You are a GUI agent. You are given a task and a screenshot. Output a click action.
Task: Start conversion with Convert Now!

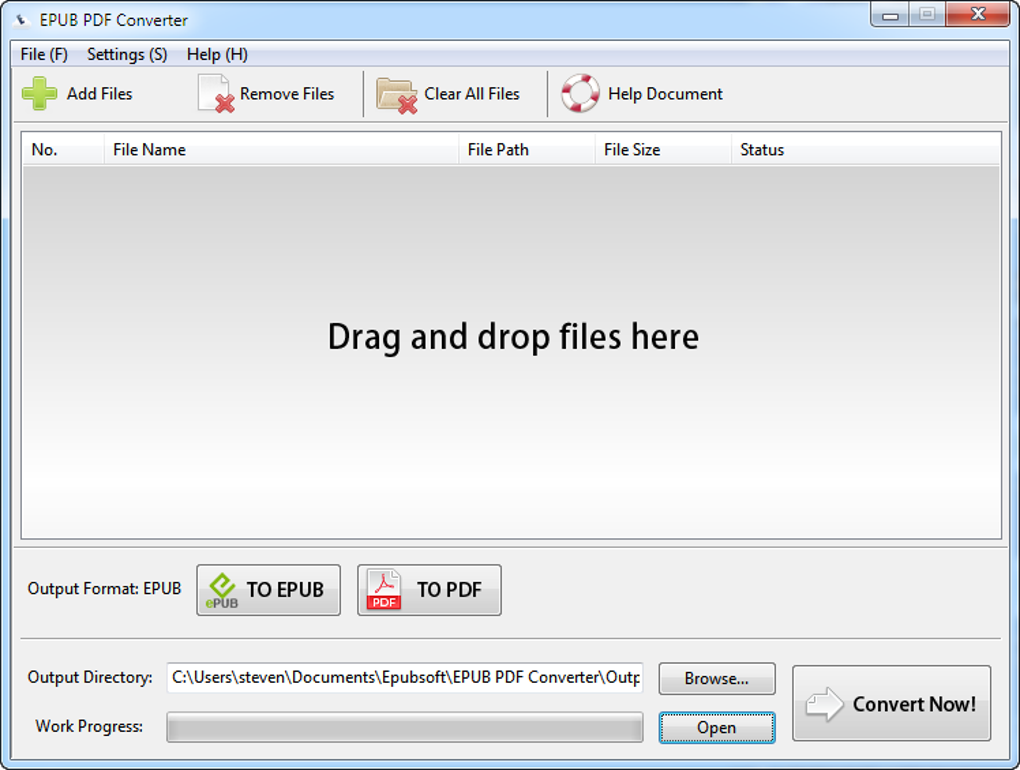pyautogui.click(x=892, y=703)
